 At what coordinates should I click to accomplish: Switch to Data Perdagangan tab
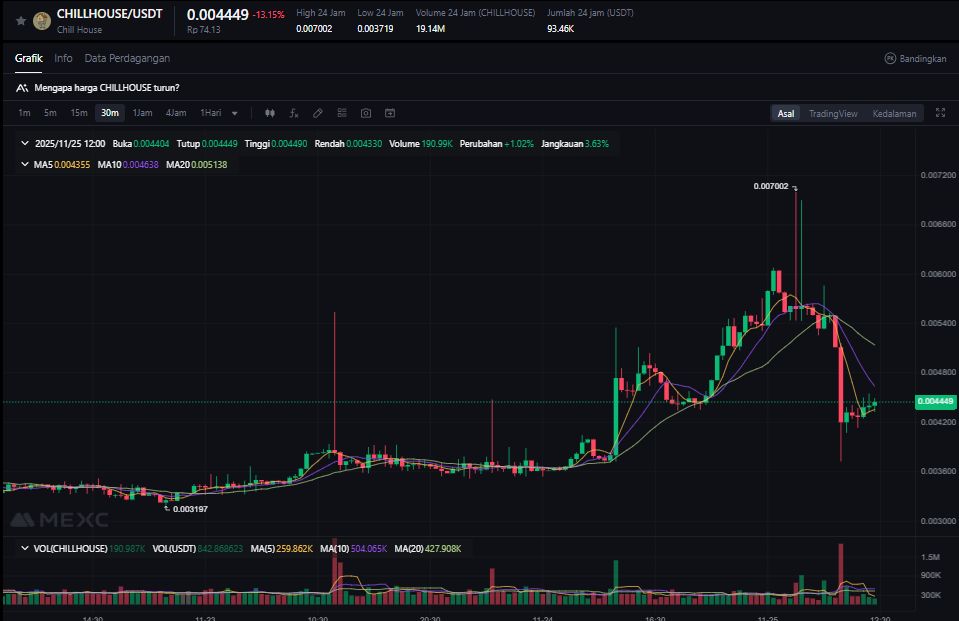pos(127,58)
